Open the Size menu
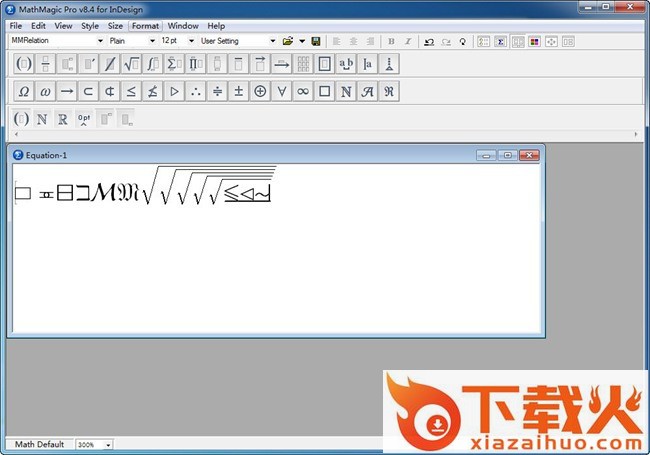Screen dimensions: 650x455 point(115,26)
